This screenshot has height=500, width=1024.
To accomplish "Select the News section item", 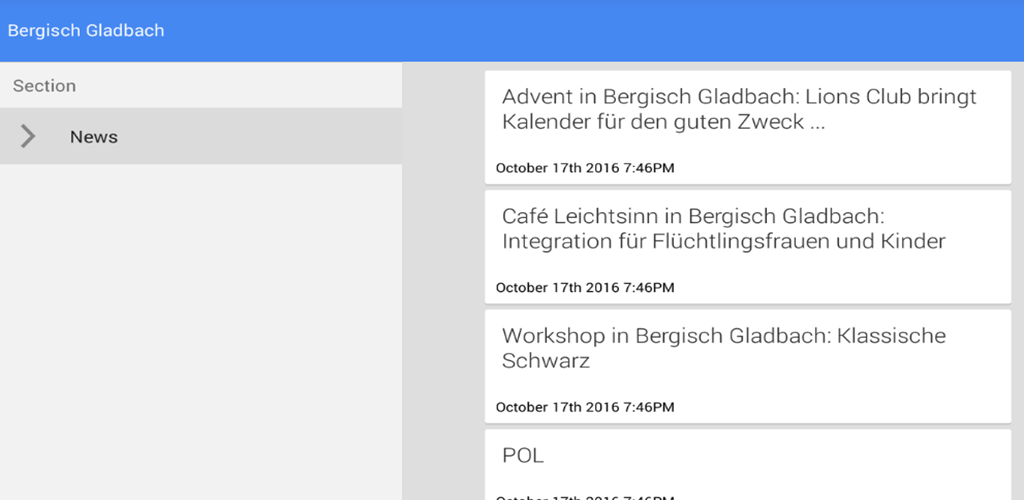I will click(x=200, y=136).
